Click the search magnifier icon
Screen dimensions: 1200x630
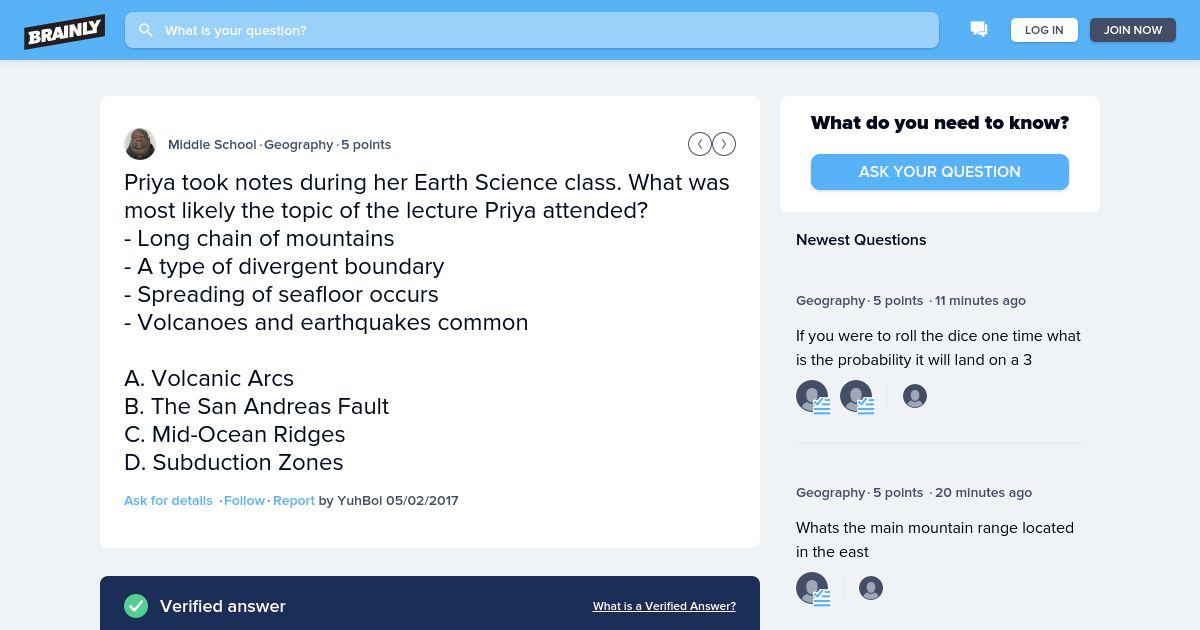pos(146,30)
